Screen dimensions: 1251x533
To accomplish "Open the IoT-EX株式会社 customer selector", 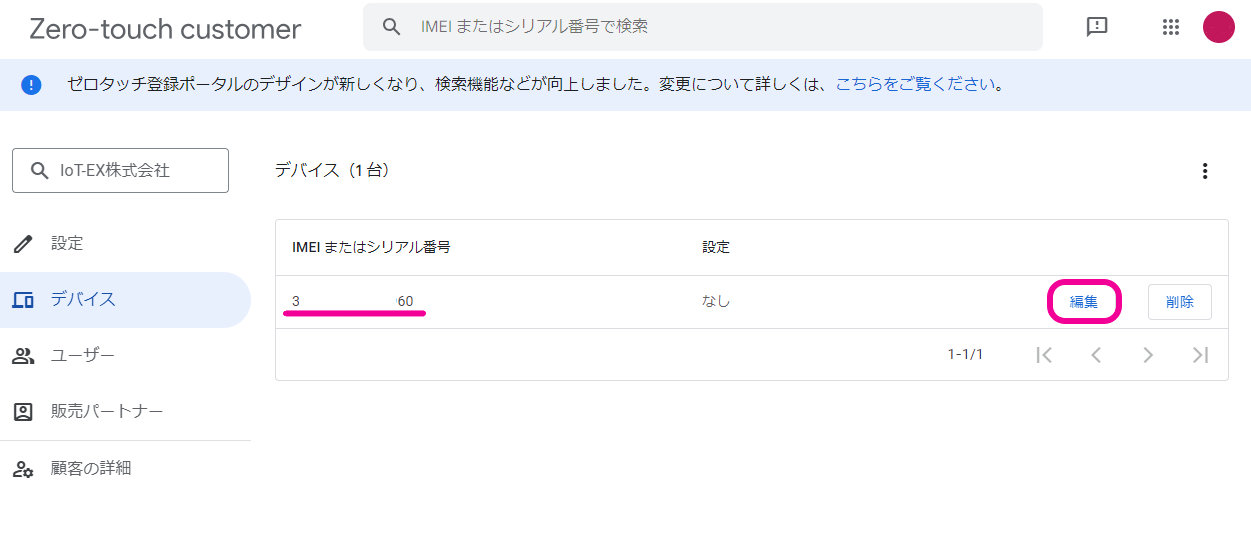I will coord(120,171).
